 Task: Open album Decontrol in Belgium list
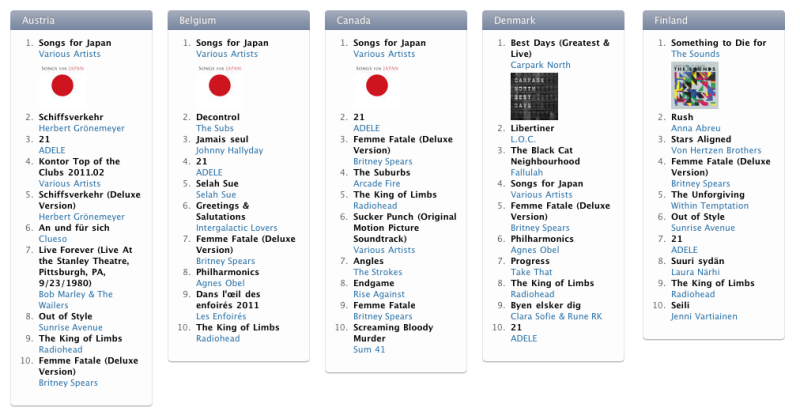218,117
